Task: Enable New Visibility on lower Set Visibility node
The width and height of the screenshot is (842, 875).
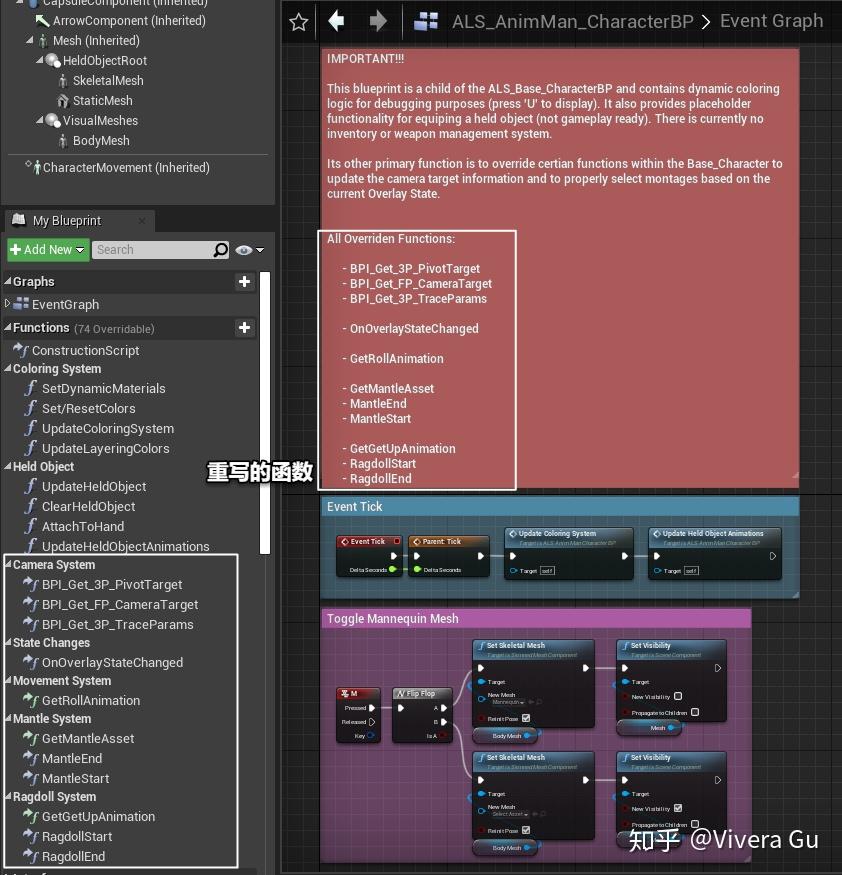Action: pos(679,808)
